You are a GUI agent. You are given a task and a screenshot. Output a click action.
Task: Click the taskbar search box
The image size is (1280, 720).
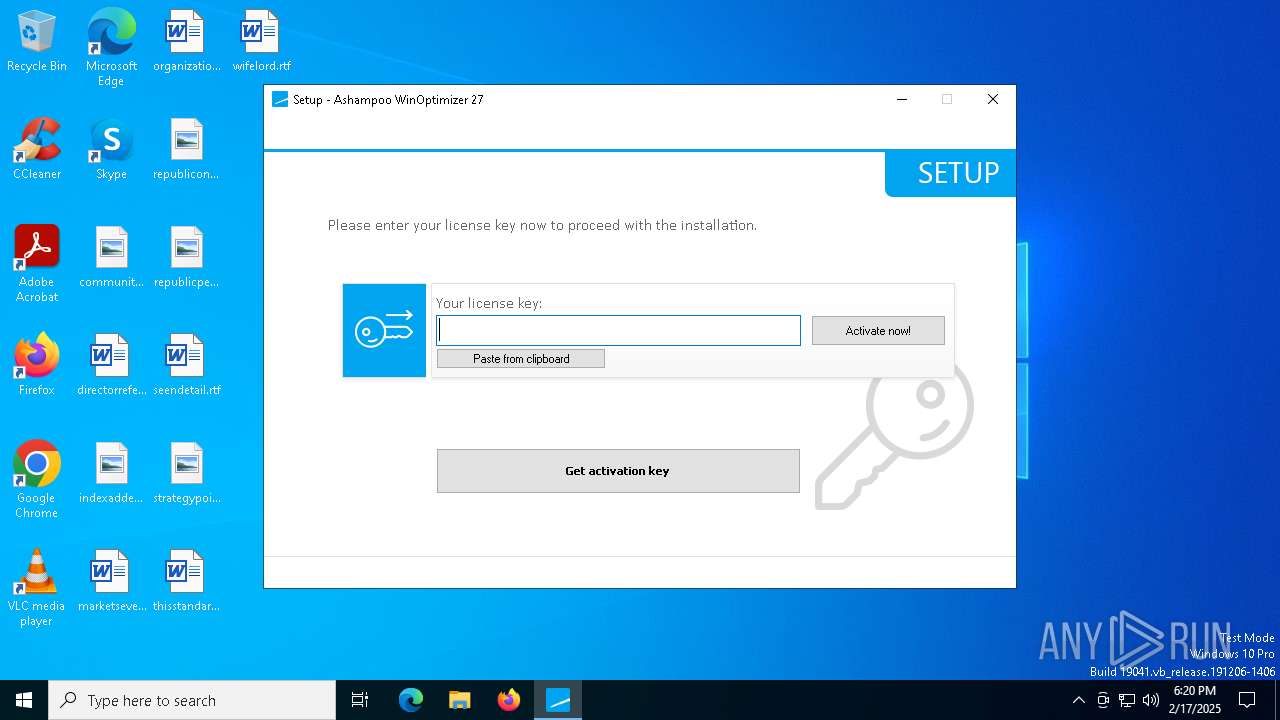192,700
